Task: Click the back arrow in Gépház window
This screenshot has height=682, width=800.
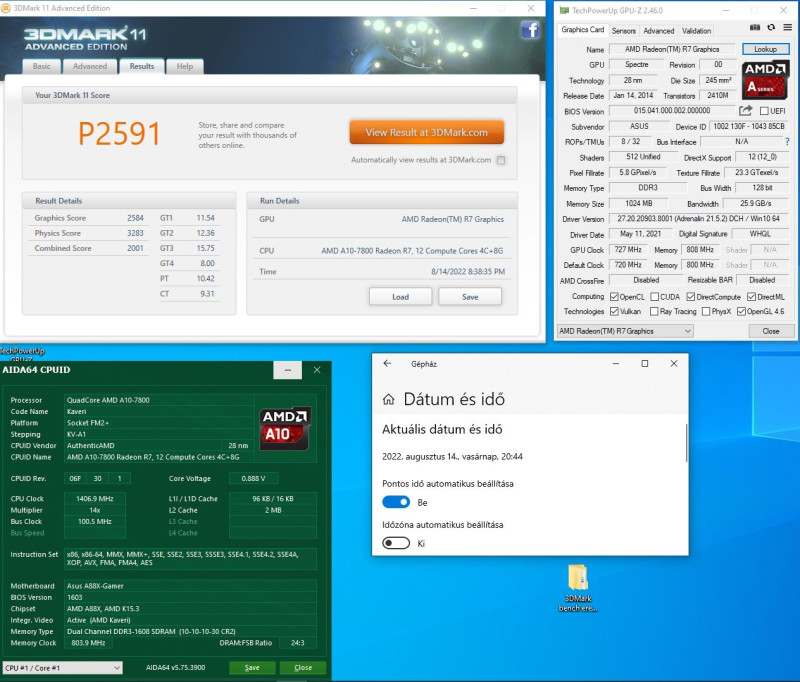Action: (x=387, y=363)
